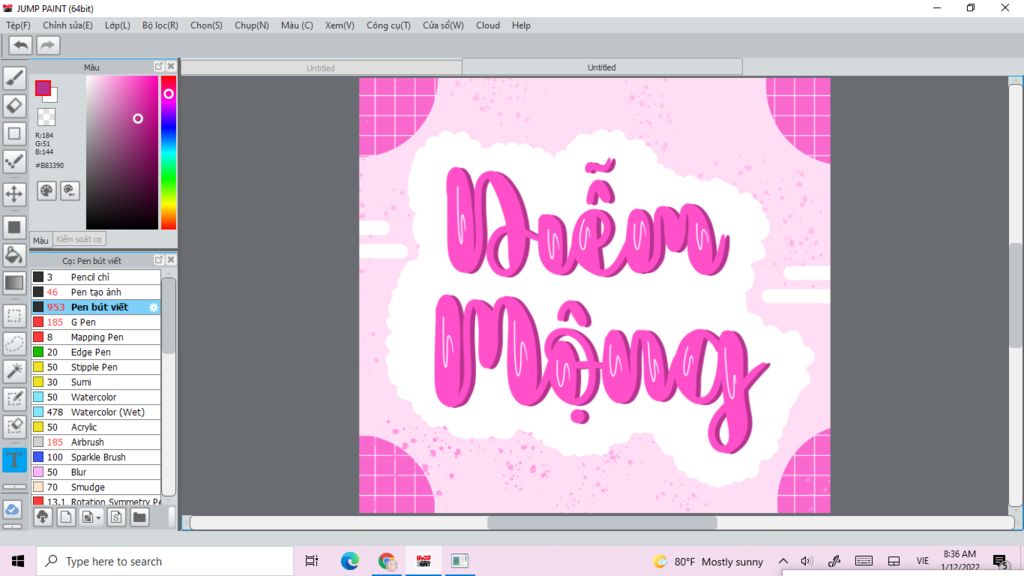This screenshot has width=1024, height=576.
Task: Open the brush folder icon
Action: point(139,517)
